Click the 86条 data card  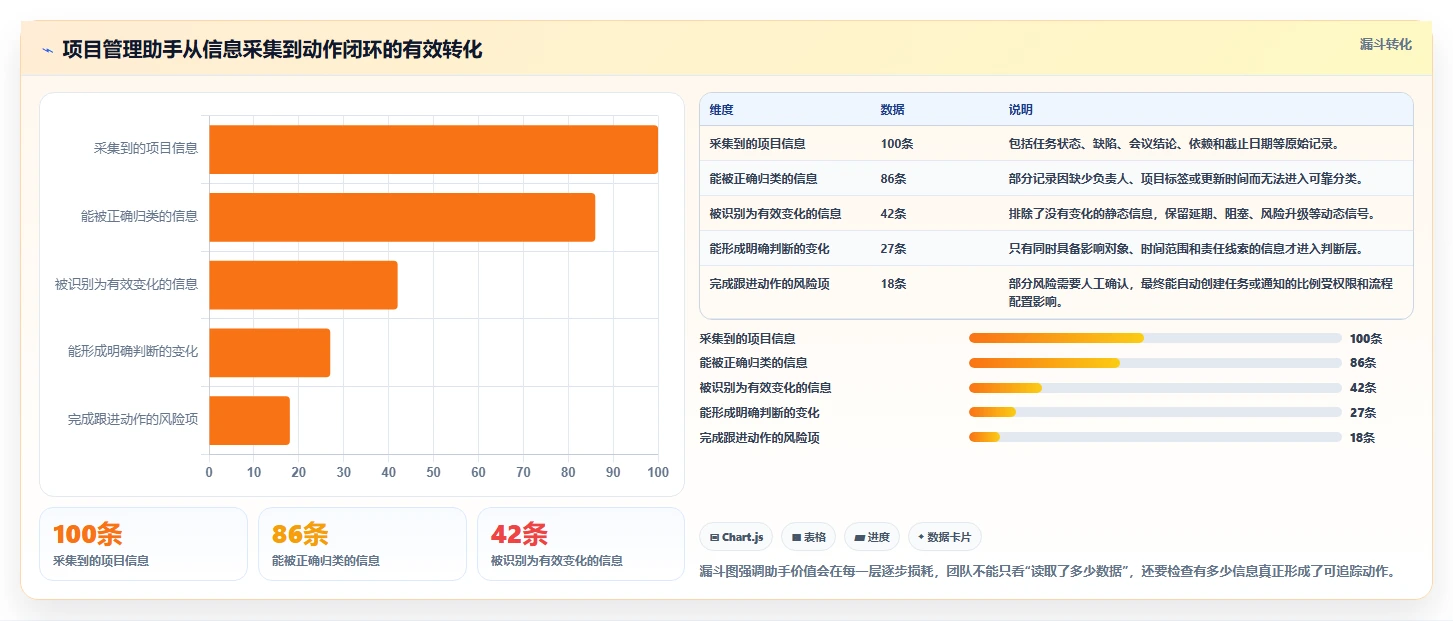tap(362, 544)
